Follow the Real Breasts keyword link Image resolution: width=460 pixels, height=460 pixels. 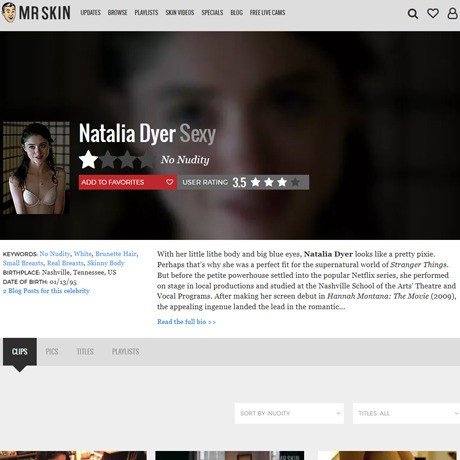click(65, 263)
